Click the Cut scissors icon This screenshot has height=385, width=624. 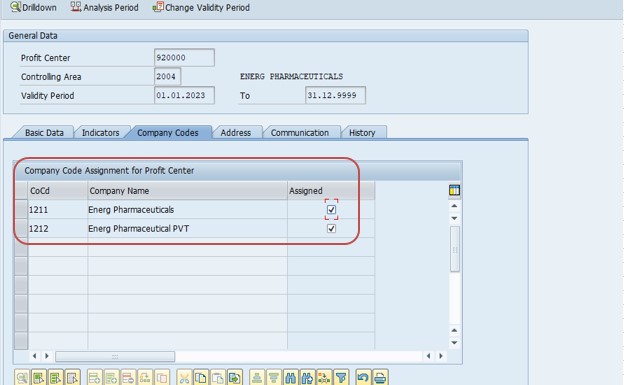coord(184,377)
